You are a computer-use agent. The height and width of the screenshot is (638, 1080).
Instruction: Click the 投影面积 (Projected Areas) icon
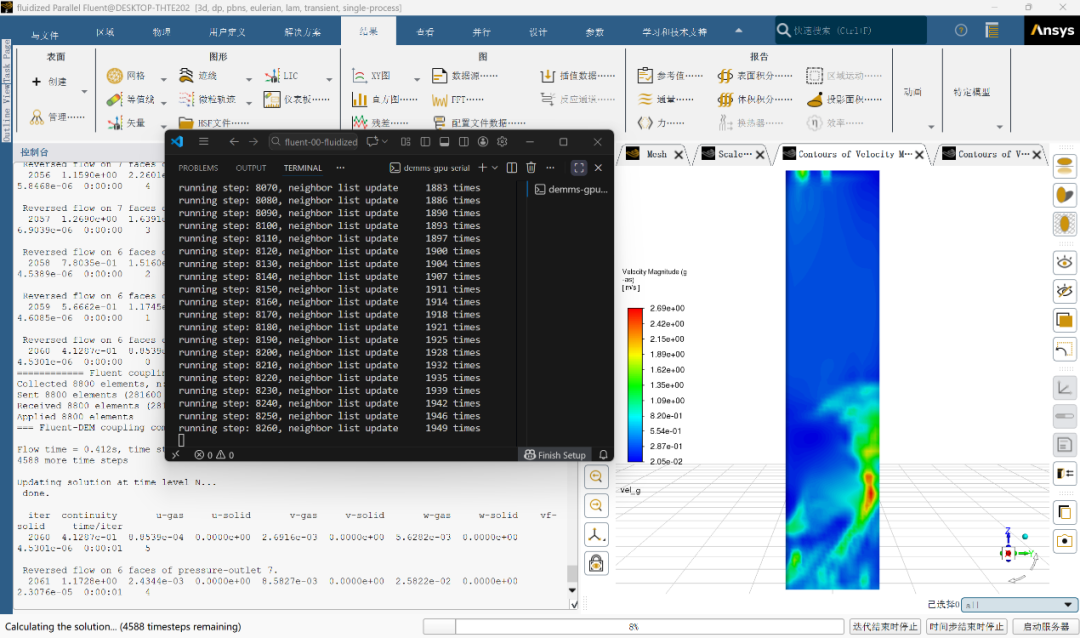coord(815,99)
